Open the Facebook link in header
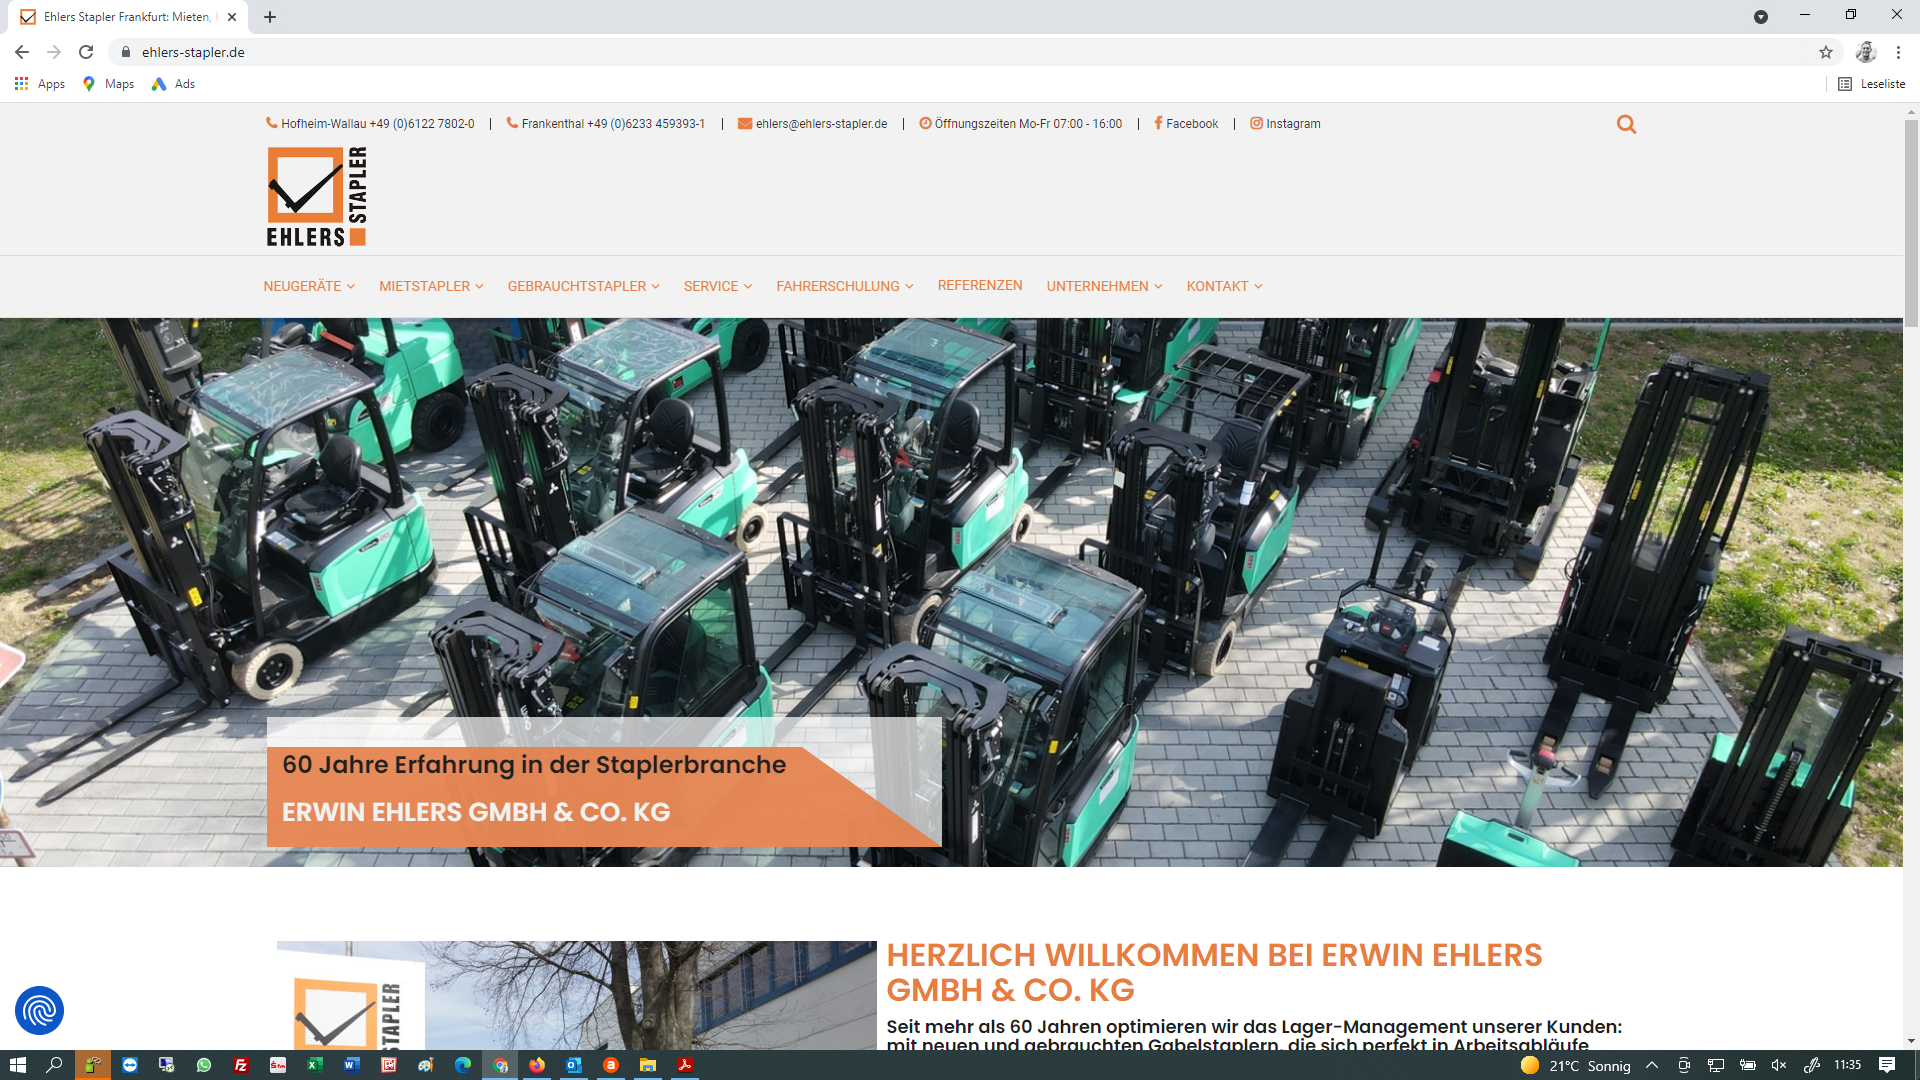Screen dimensions: 1920x1080 point(1186,124)
